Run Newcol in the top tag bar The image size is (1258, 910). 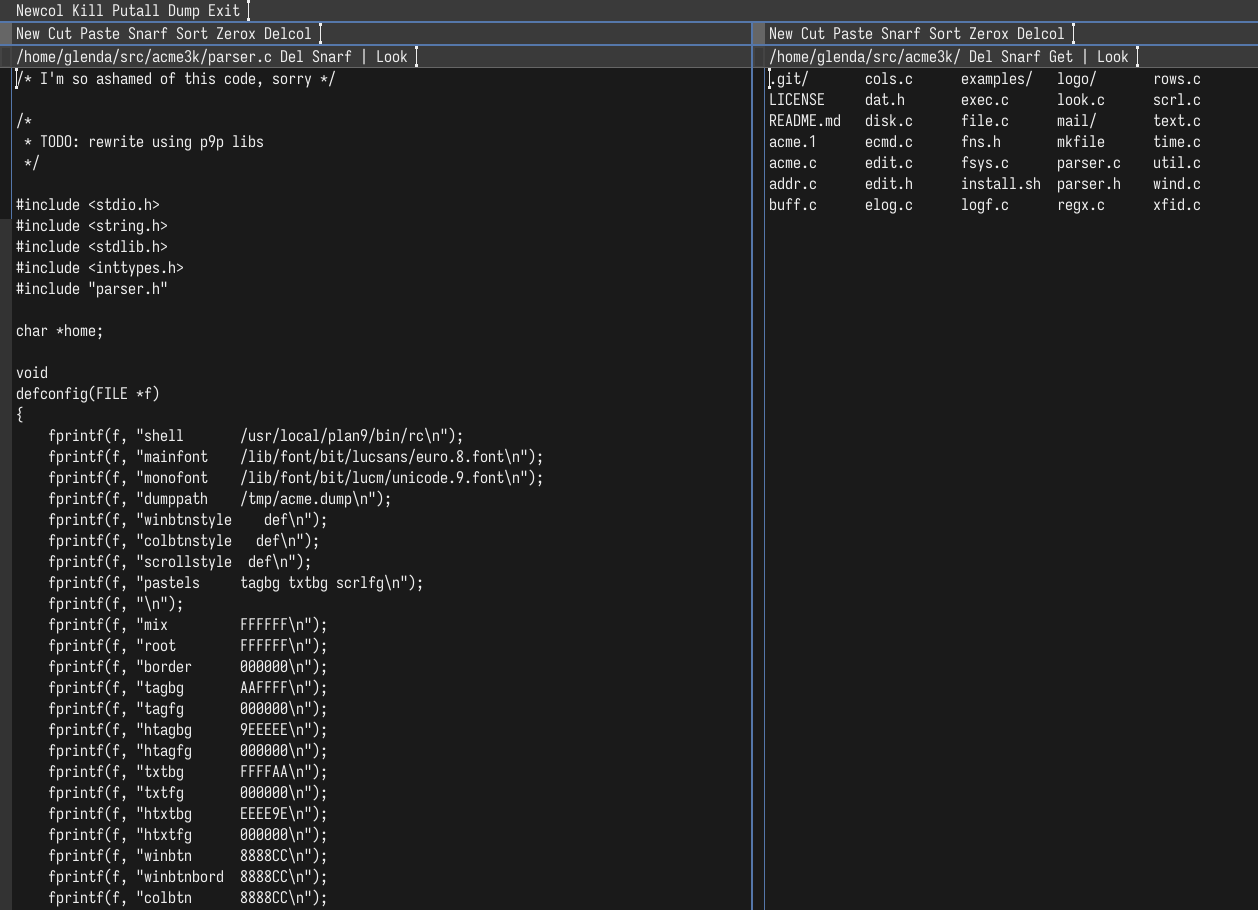point(40,11)
